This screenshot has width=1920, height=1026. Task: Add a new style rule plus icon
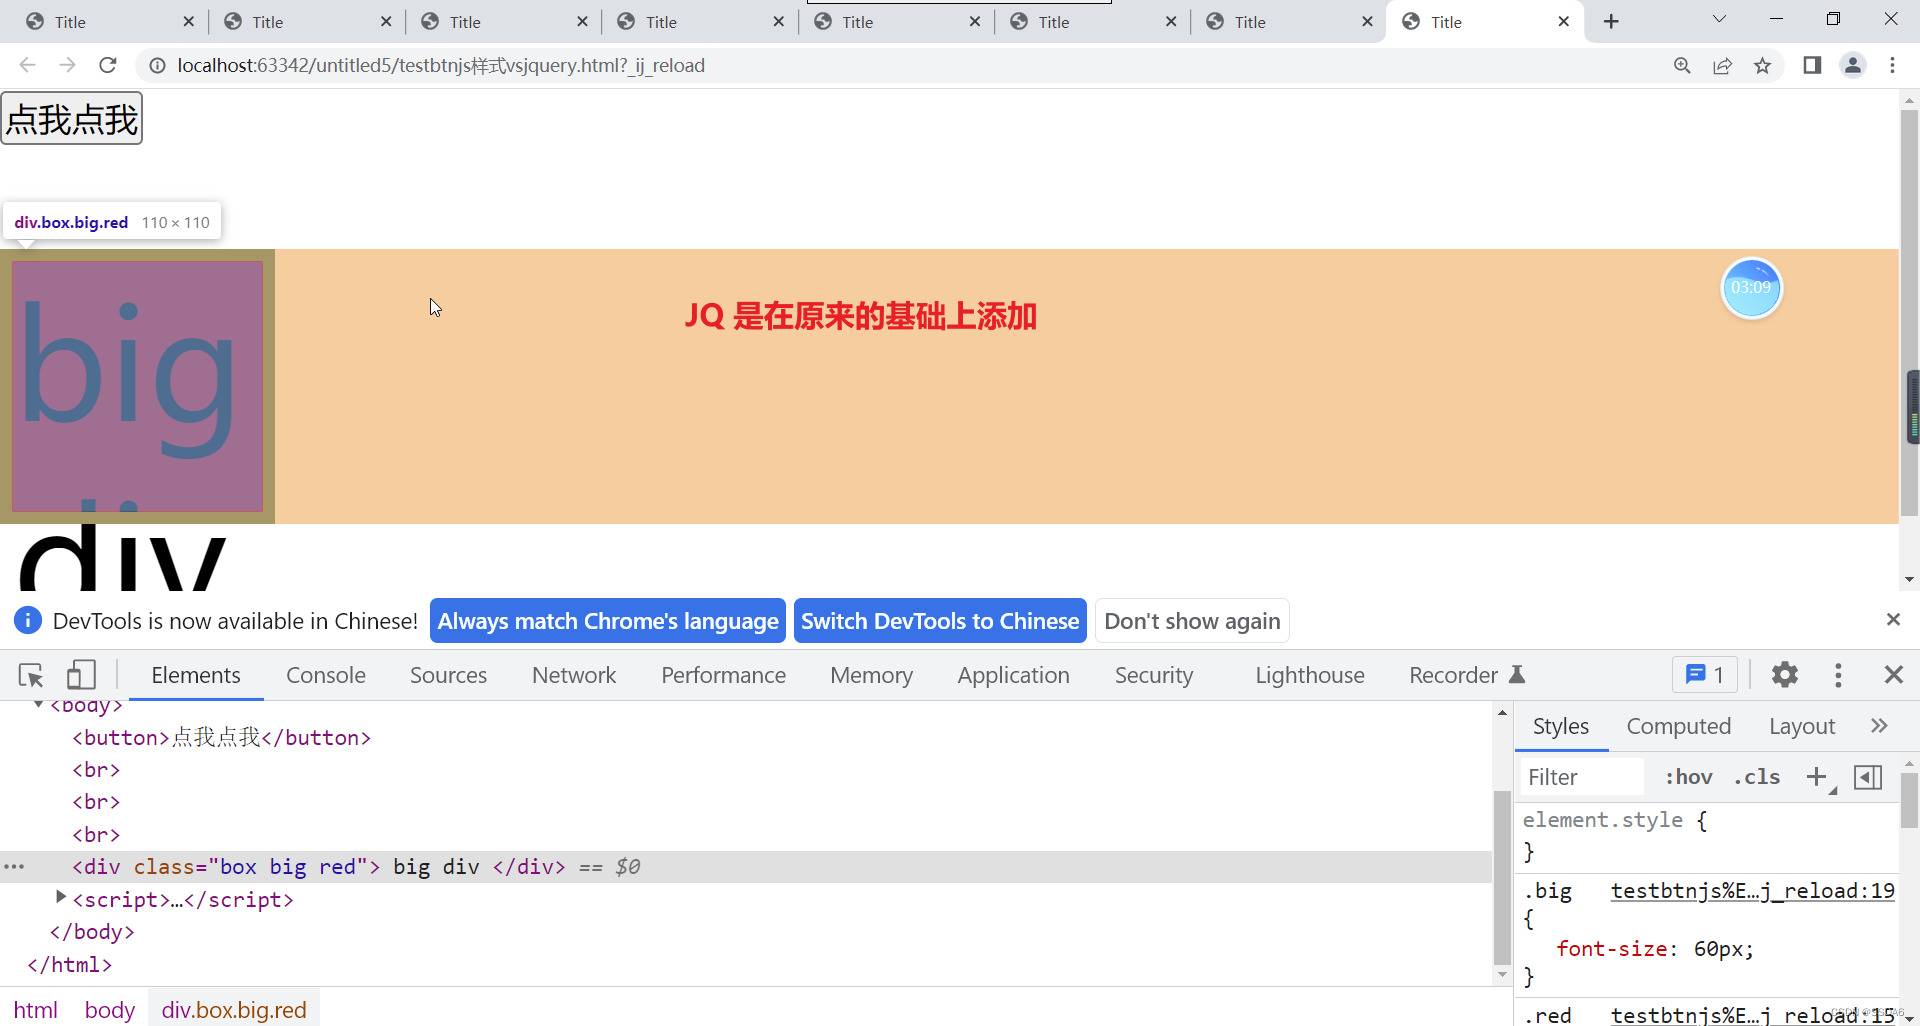point(1817,777)
